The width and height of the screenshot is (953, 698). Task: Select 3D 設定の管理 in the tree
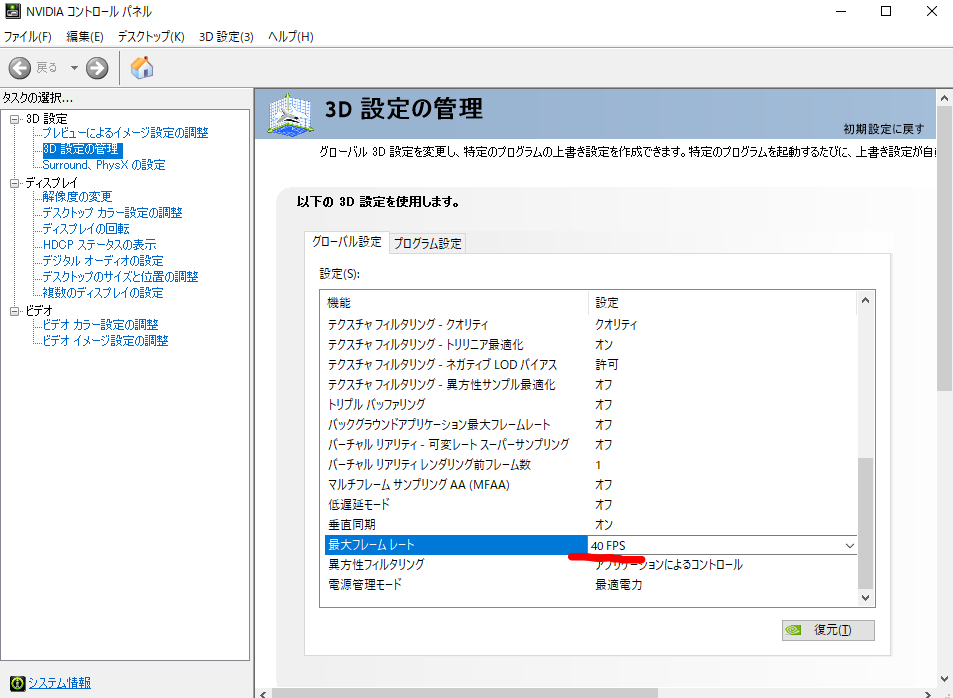coord(83,149)
